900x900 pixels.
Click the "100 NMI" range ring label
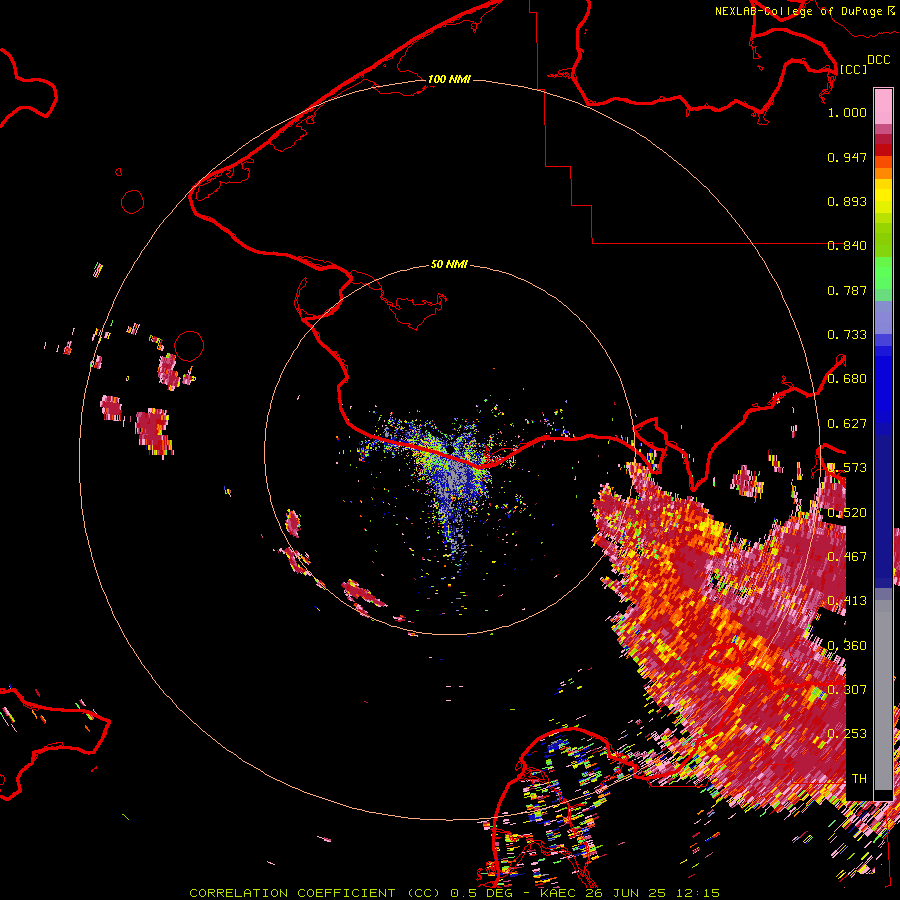449,79
